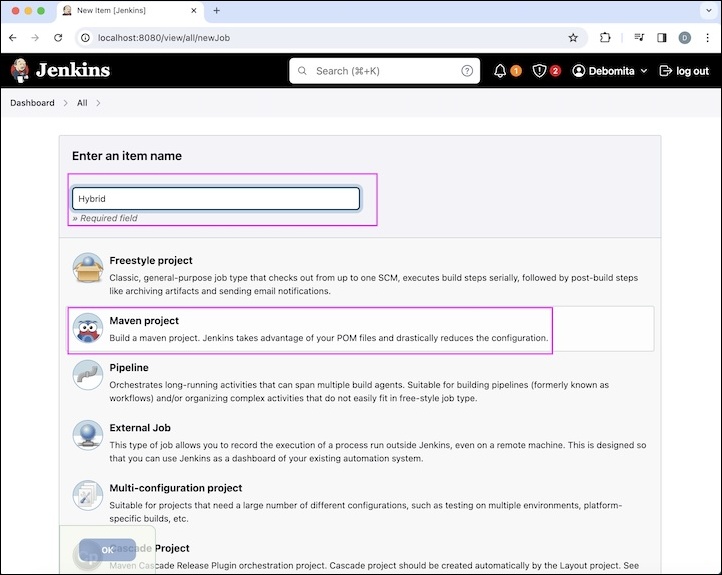Viewport: 722px width, 575px height.
Task: Select the Freestyle project icon
Action: pos(87,267)
